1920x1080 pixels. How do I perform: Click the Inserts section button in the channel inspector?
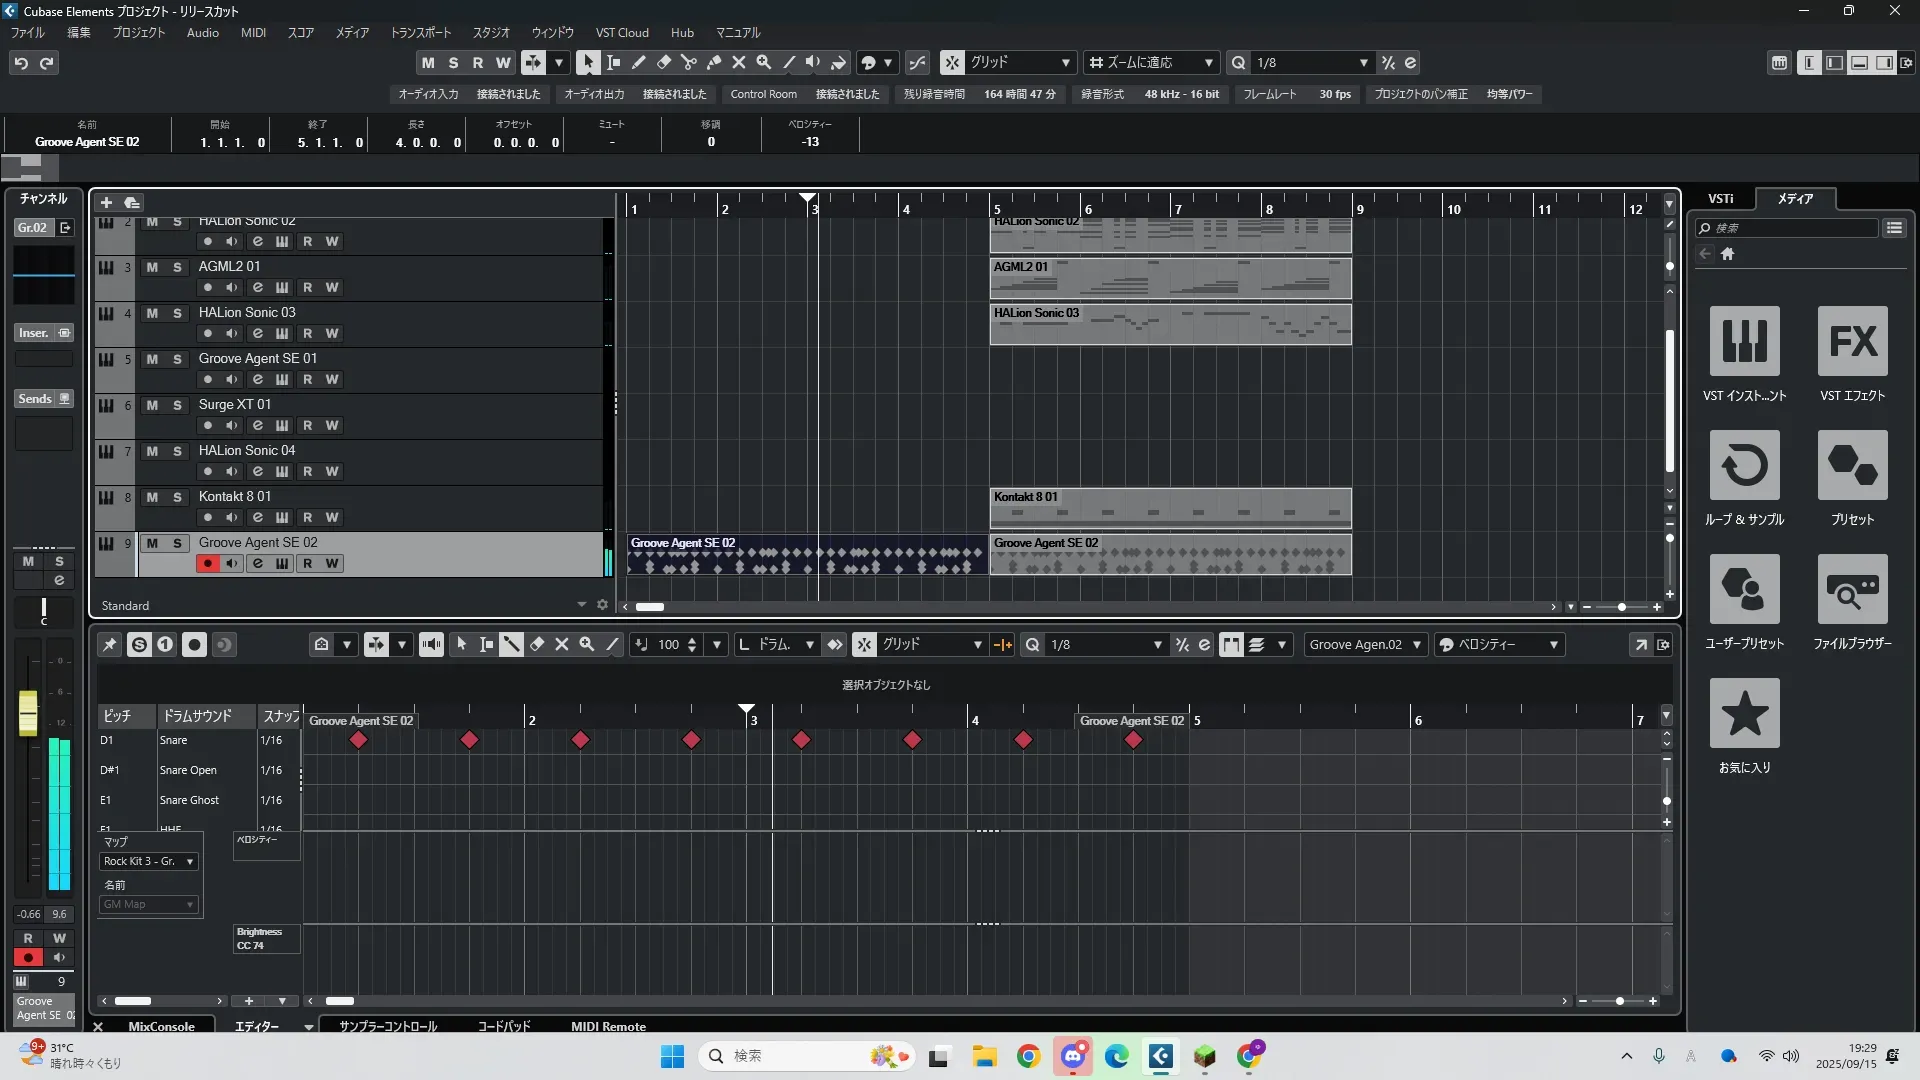point(33,333)
